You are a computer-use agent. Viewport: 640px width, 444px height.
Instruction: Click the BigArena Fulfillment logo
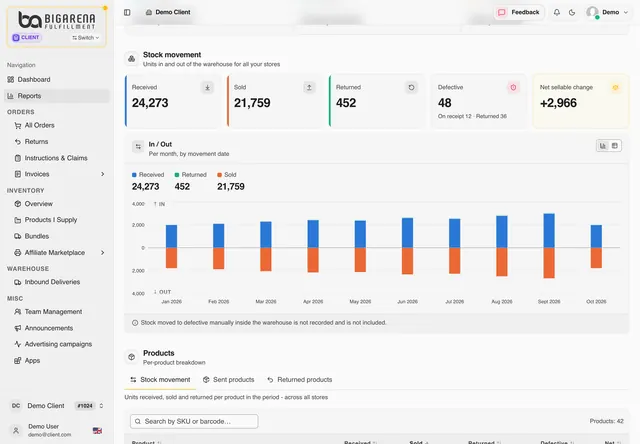(57, 20)
